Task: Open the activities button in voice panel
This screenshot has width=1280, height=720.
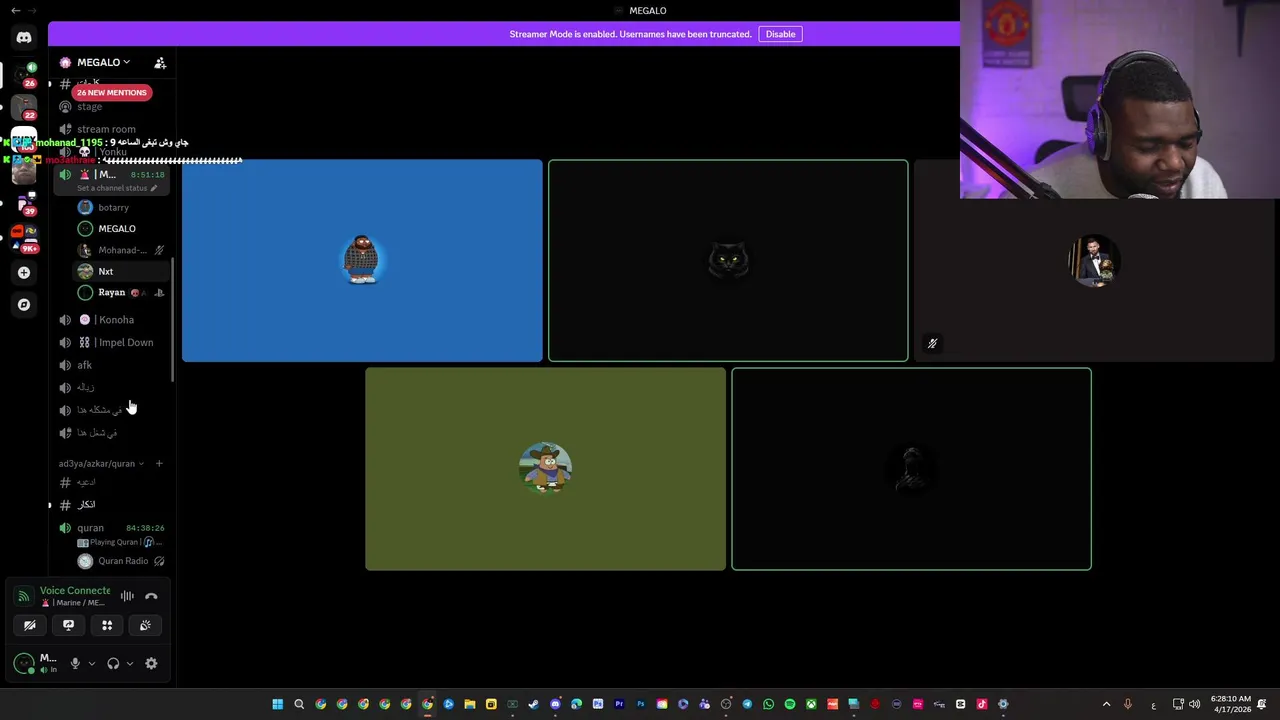Action: (x=107, y=625)
